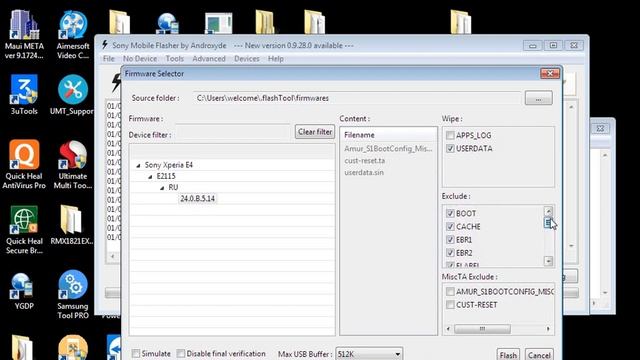Click Exclude list scroll-up arrow

point(548,211)
